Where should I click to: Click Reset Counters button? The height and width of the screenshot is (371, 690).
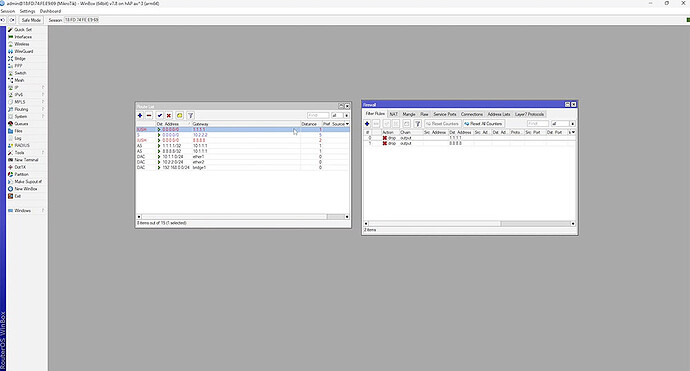(x=442, y=124)
